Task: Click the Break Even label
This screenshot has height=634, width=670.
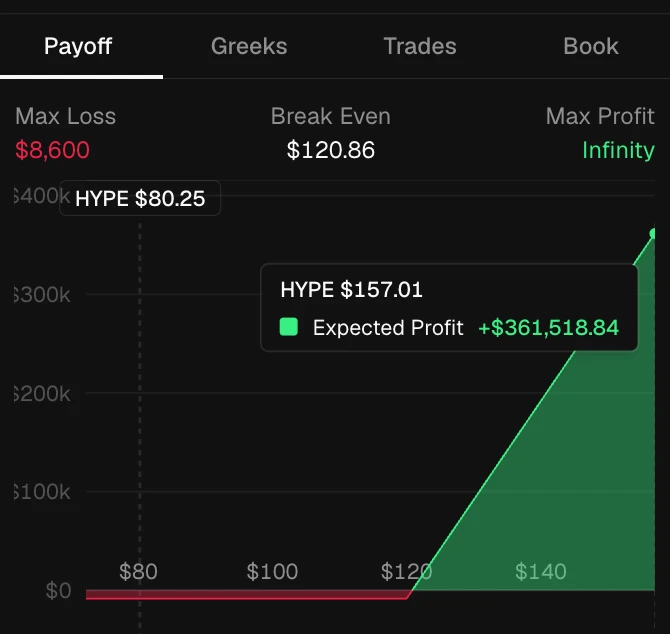Action: (331, 116)
